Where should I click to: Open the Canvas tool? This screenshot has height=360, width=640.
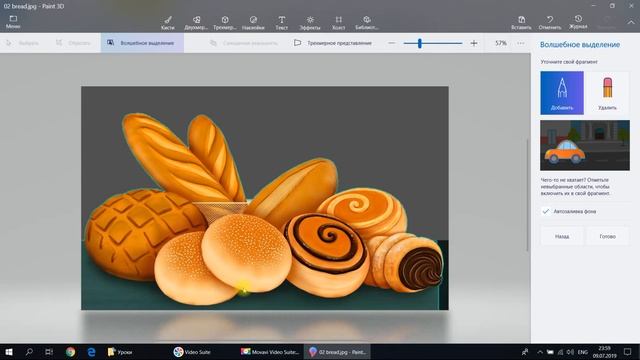click(x=338, y=23)
